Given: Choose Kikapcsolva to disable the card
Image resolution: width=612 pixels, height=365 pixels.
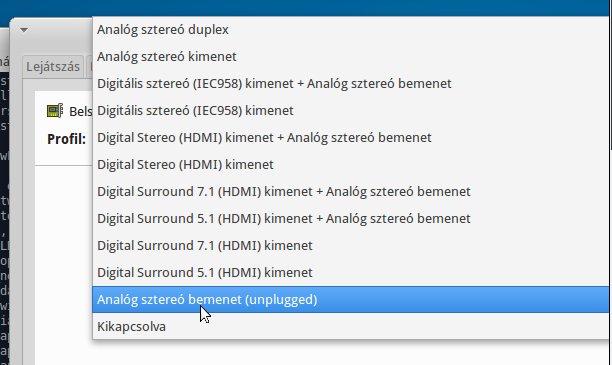Looking at the screenshot, I should 350,326.
